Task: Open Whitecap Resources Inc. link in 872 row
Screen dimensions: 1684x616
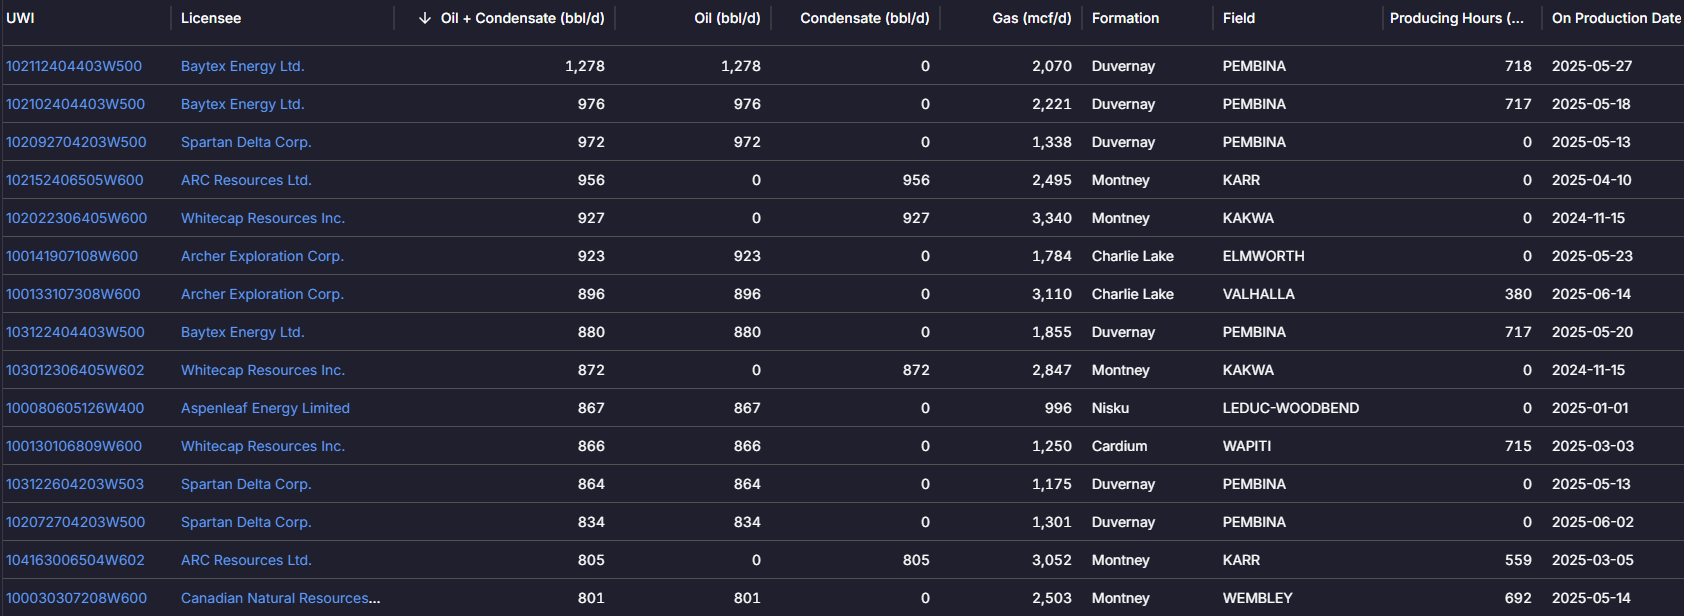Action: (x=263, y=370)
